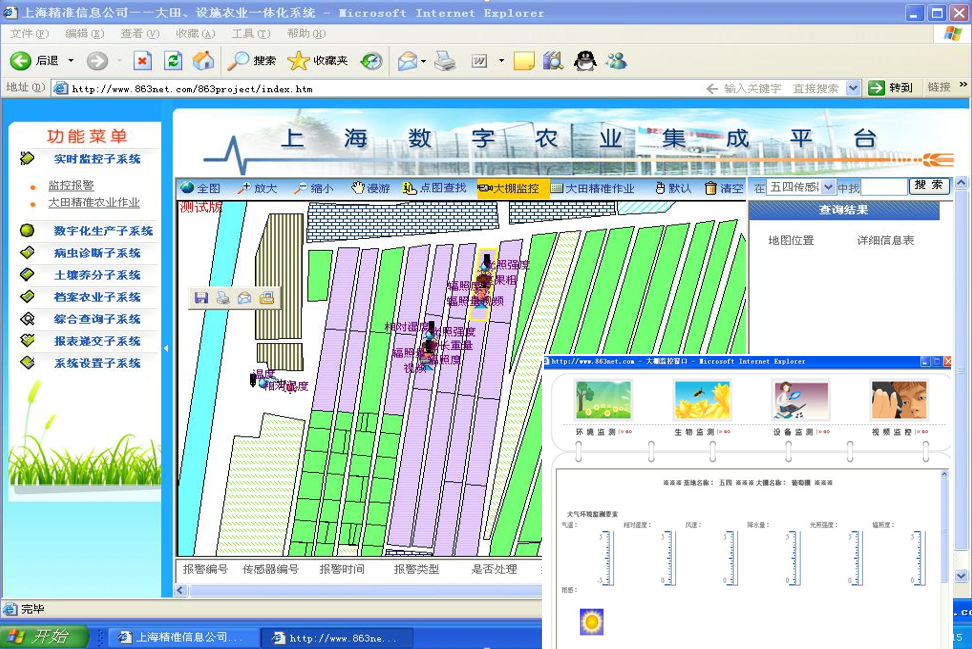Click the 点图查找 point search tool

434,188
